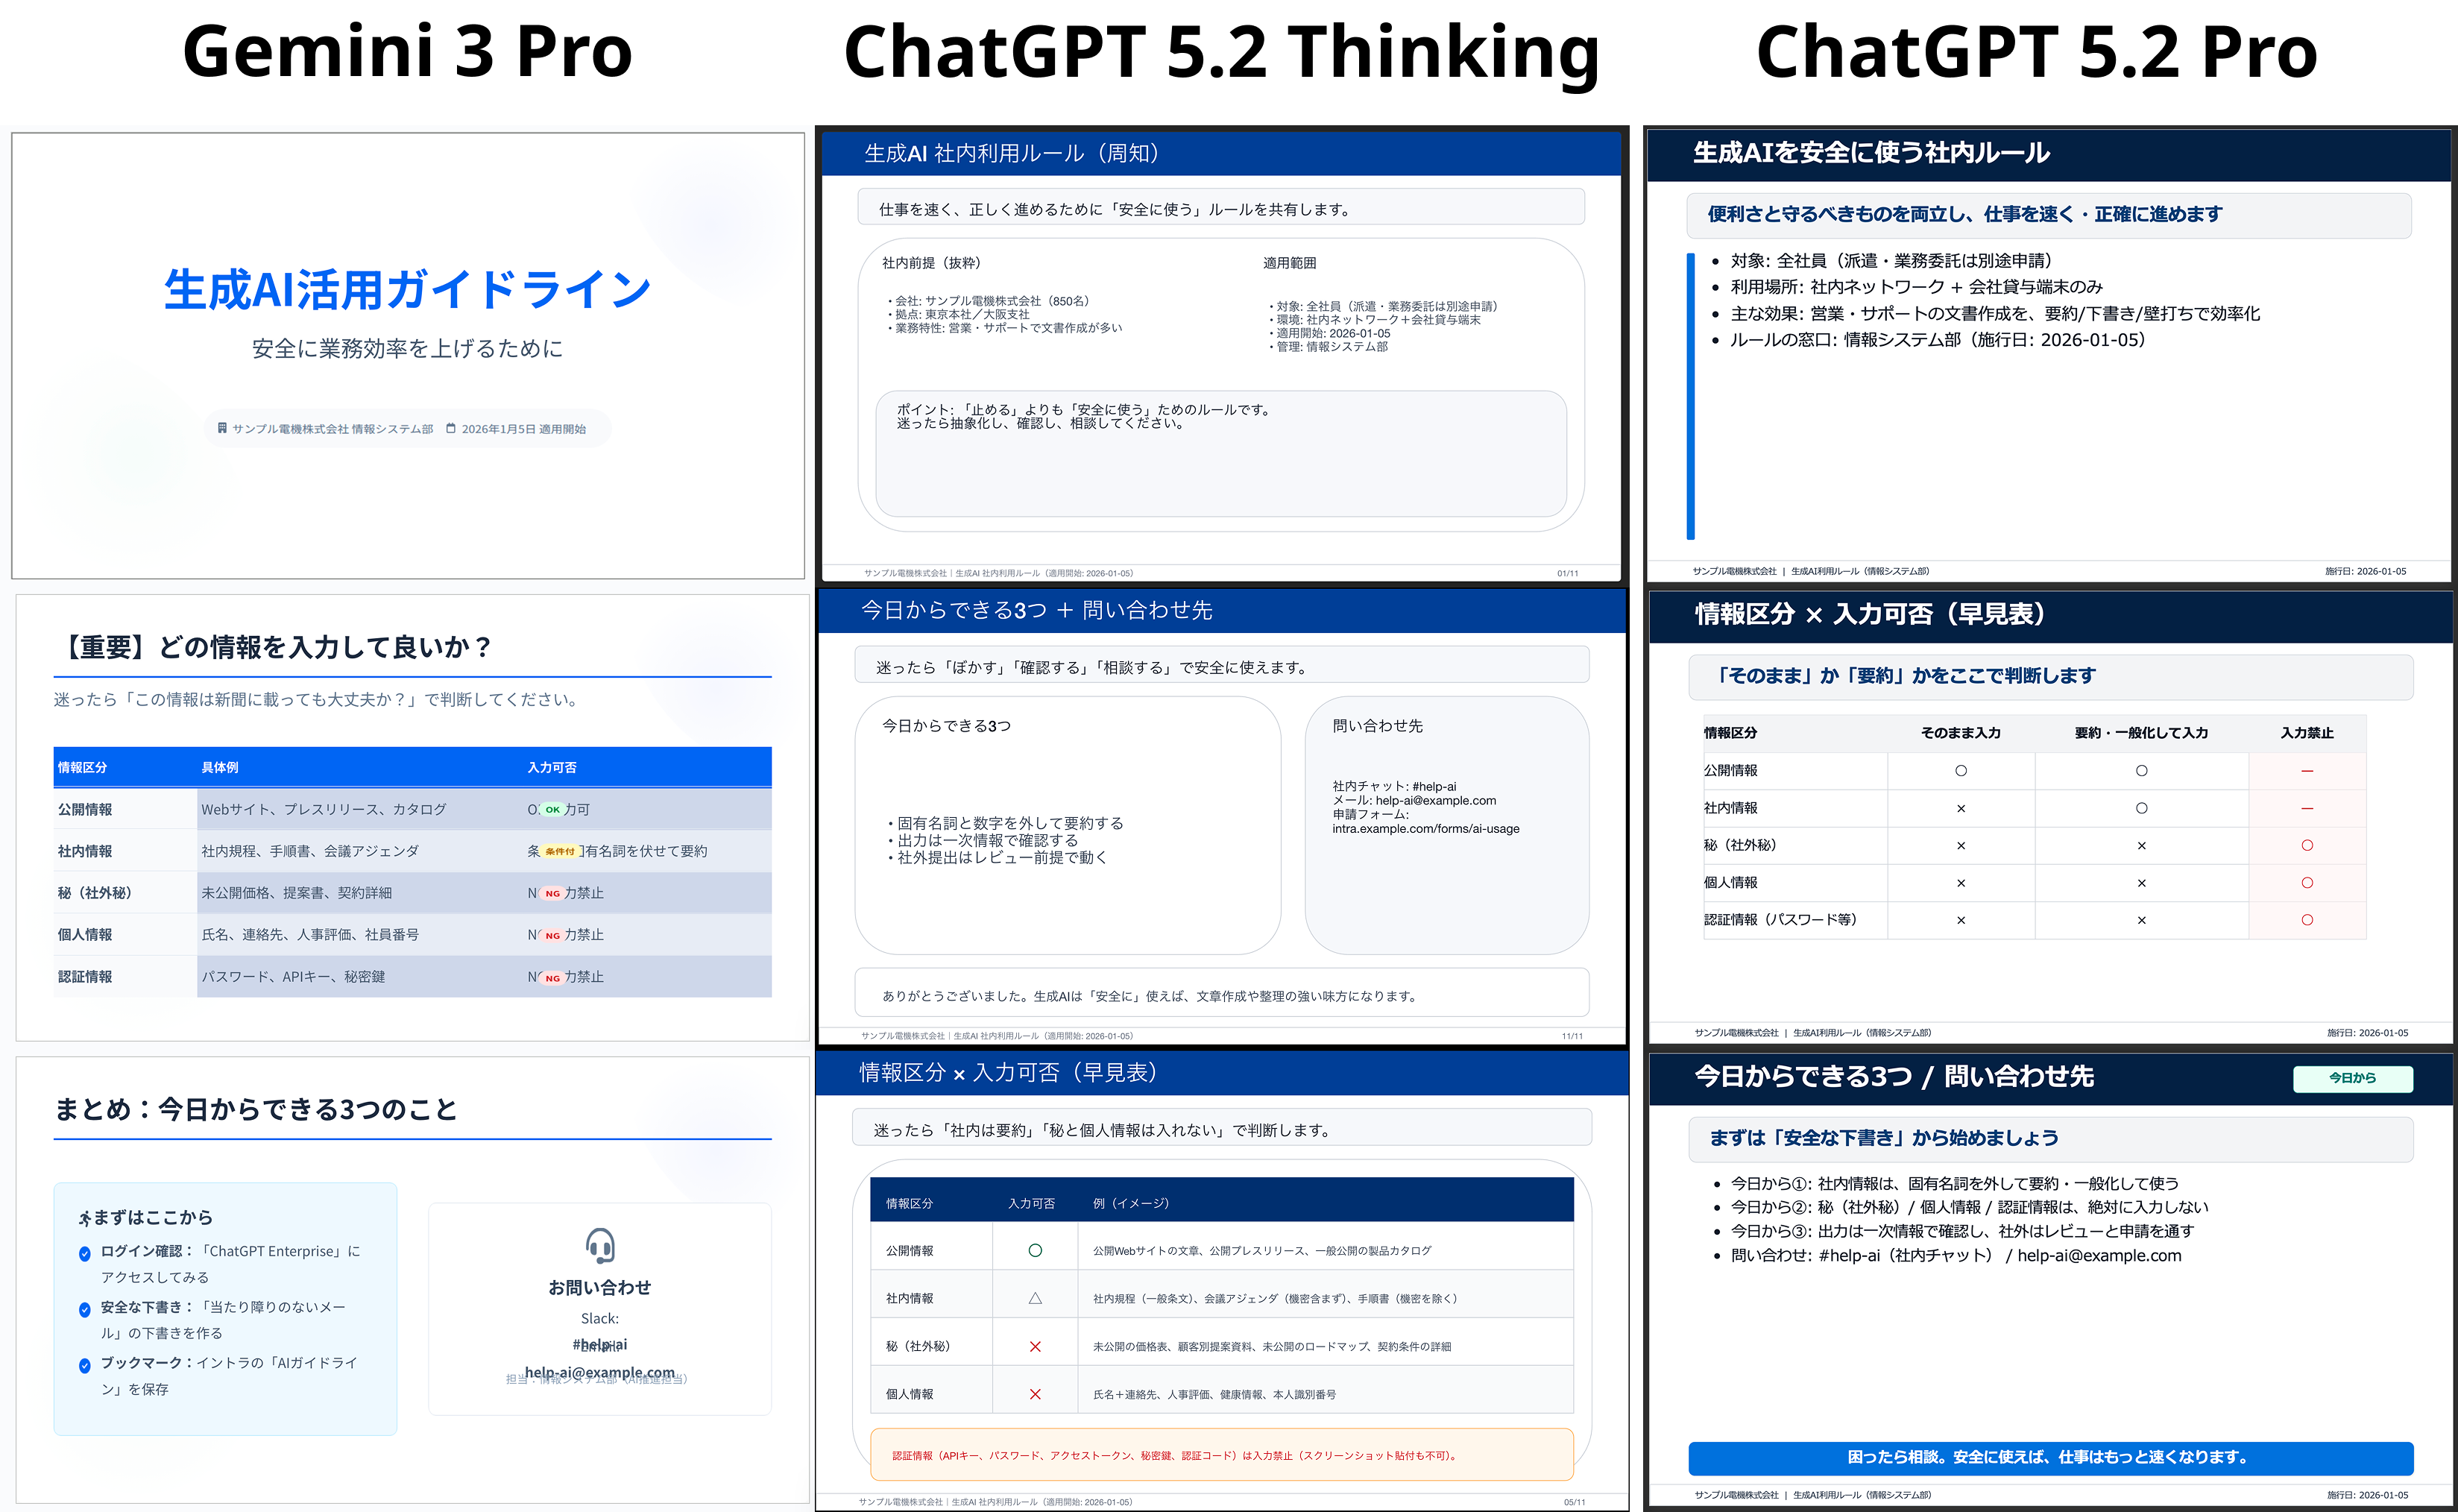Open the #help-ai Slack channel link
Image resolution: width=2458 pixels, height=1512 pixels.
600,1344
